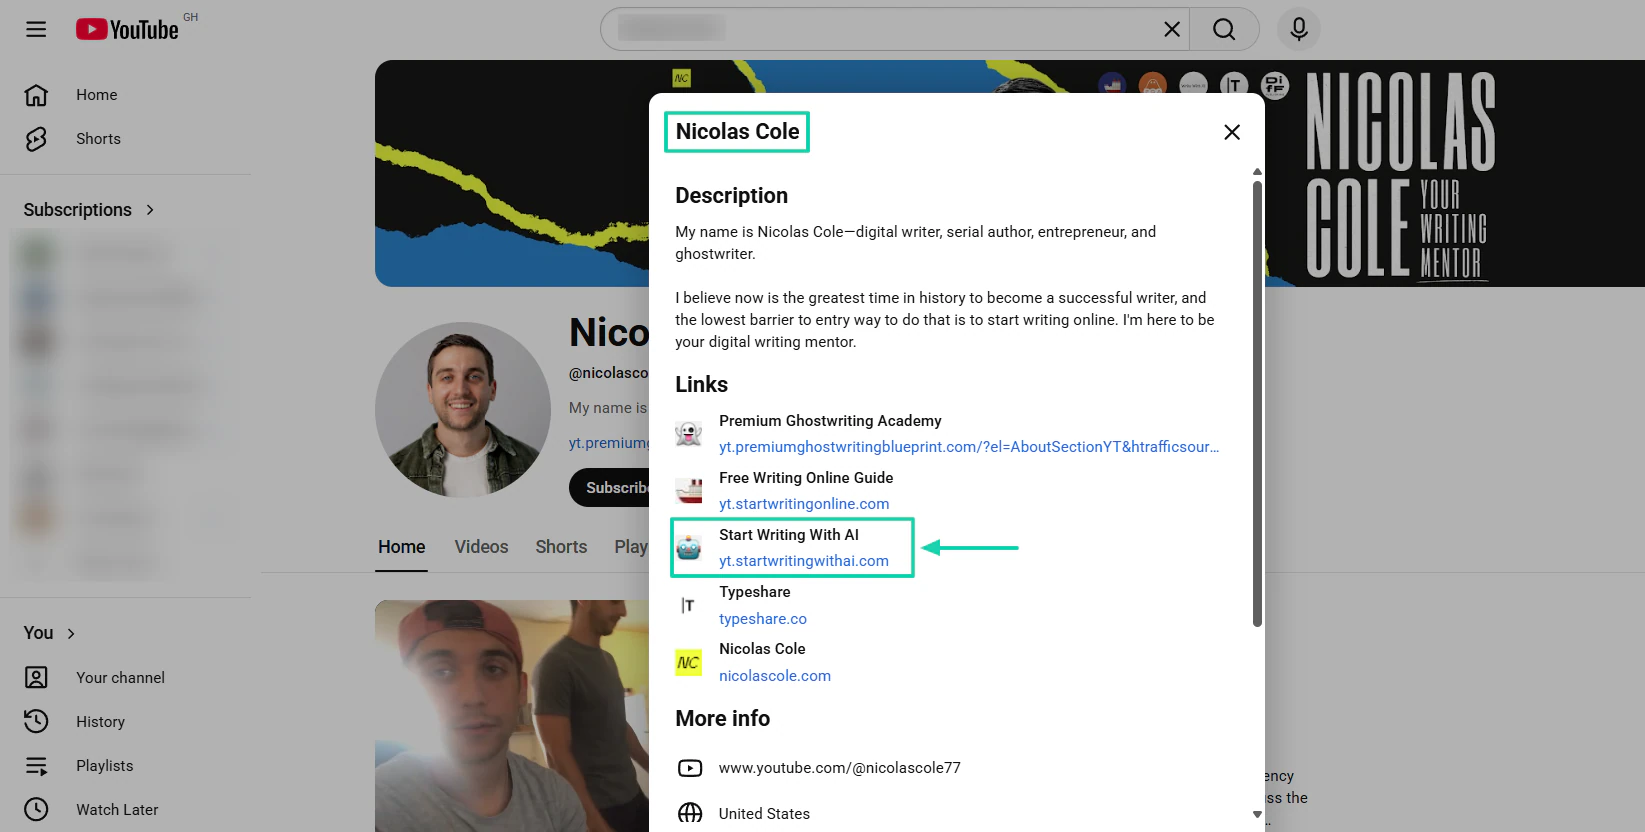
Task: Select the channel Shorts tab
Action: [561, 547]
